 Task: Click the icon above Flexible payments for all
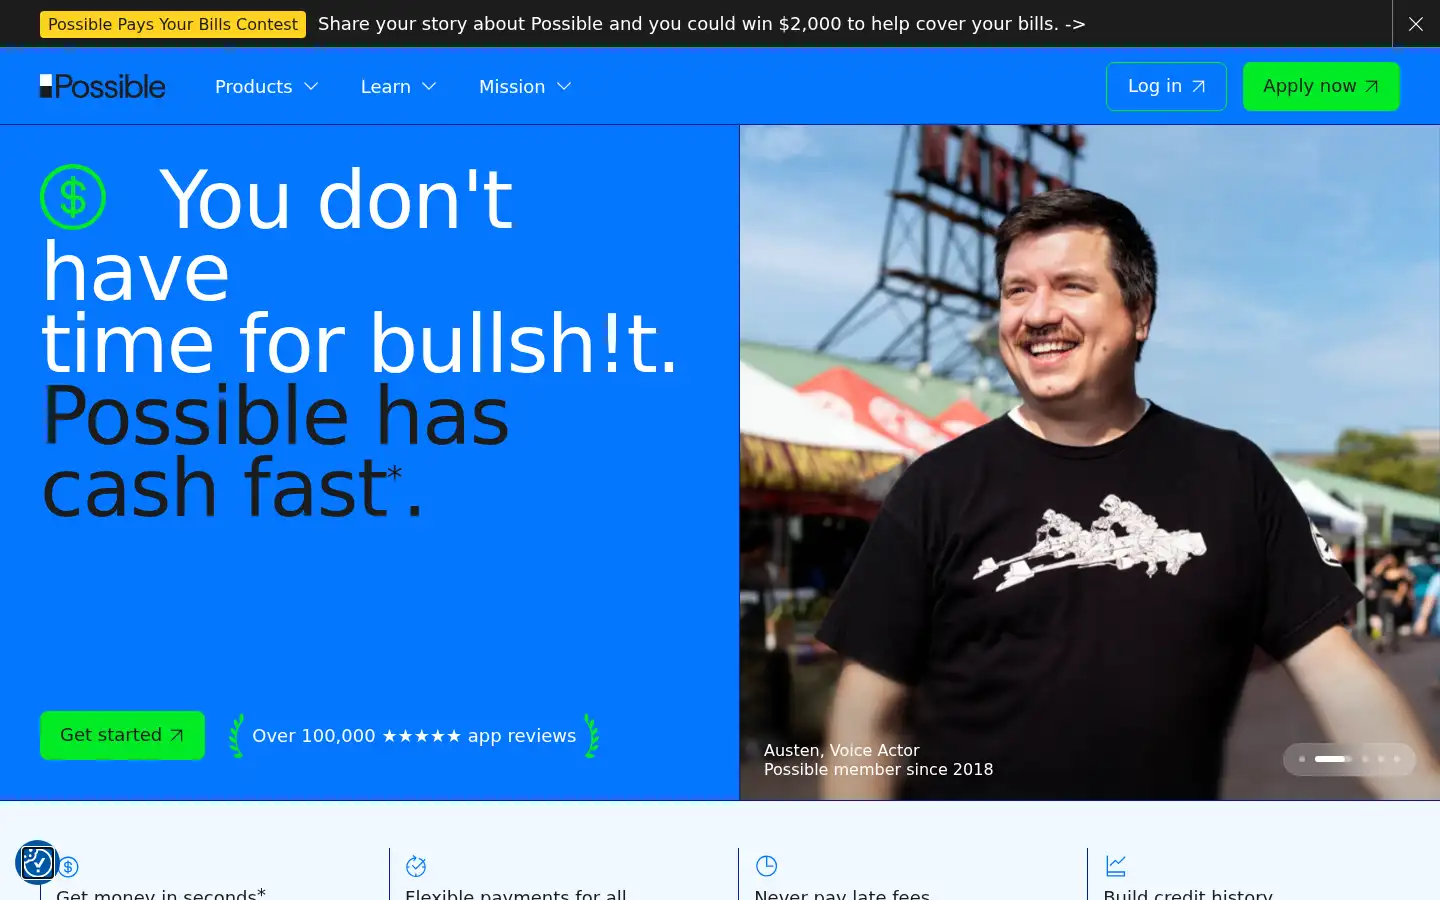tap(416, 866)
